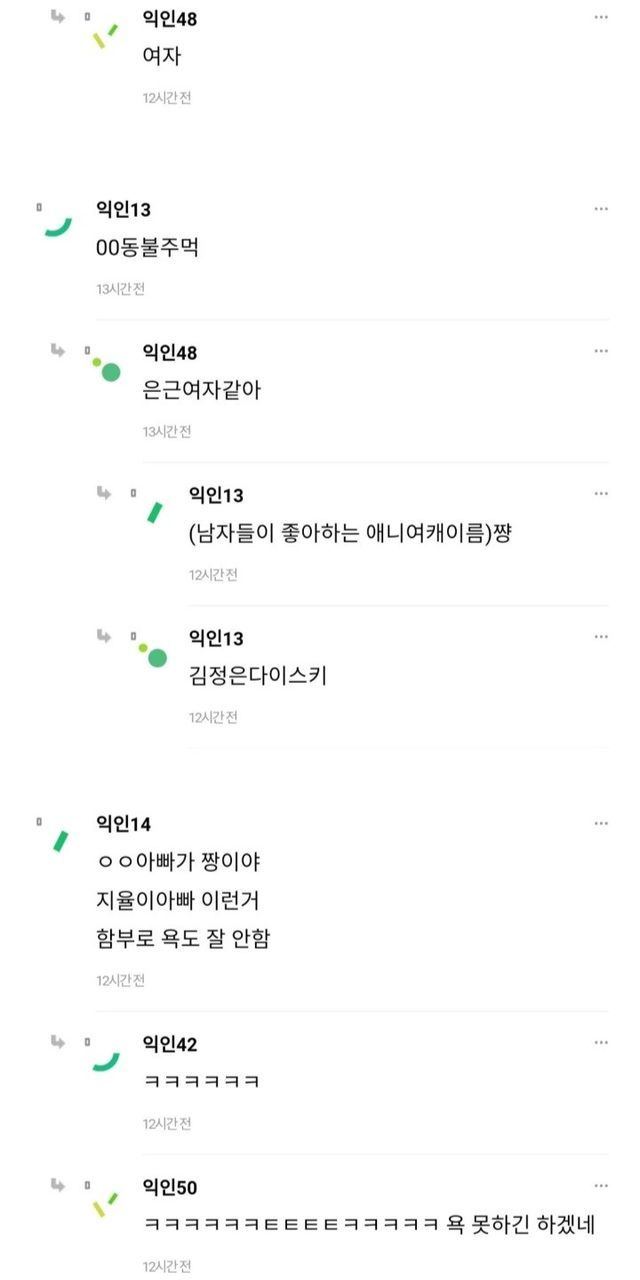The image size is (640, 1280).
Task: Click the comment text '김정은다이스키'
Action: (257, 676)
